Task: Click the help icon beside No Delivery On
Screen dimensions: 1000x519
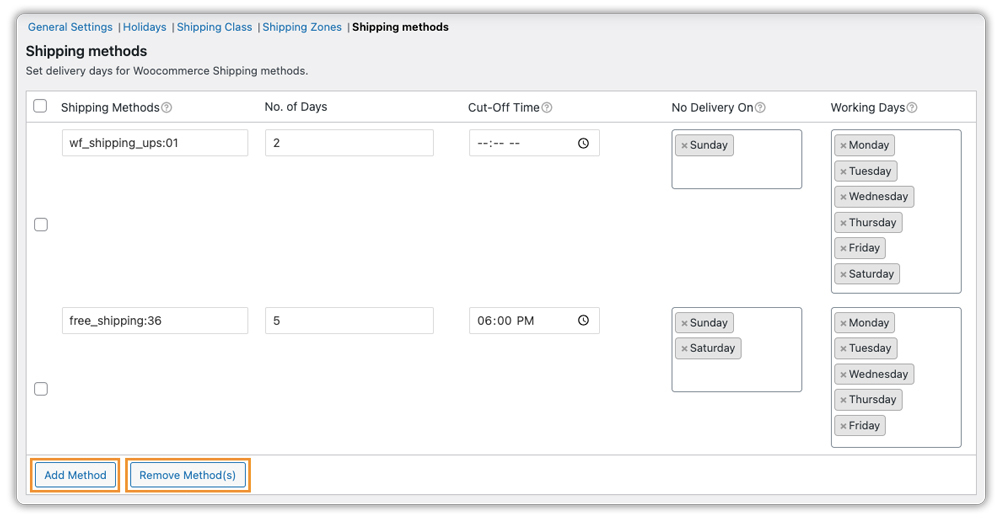Action: click(x=760, y=108)
